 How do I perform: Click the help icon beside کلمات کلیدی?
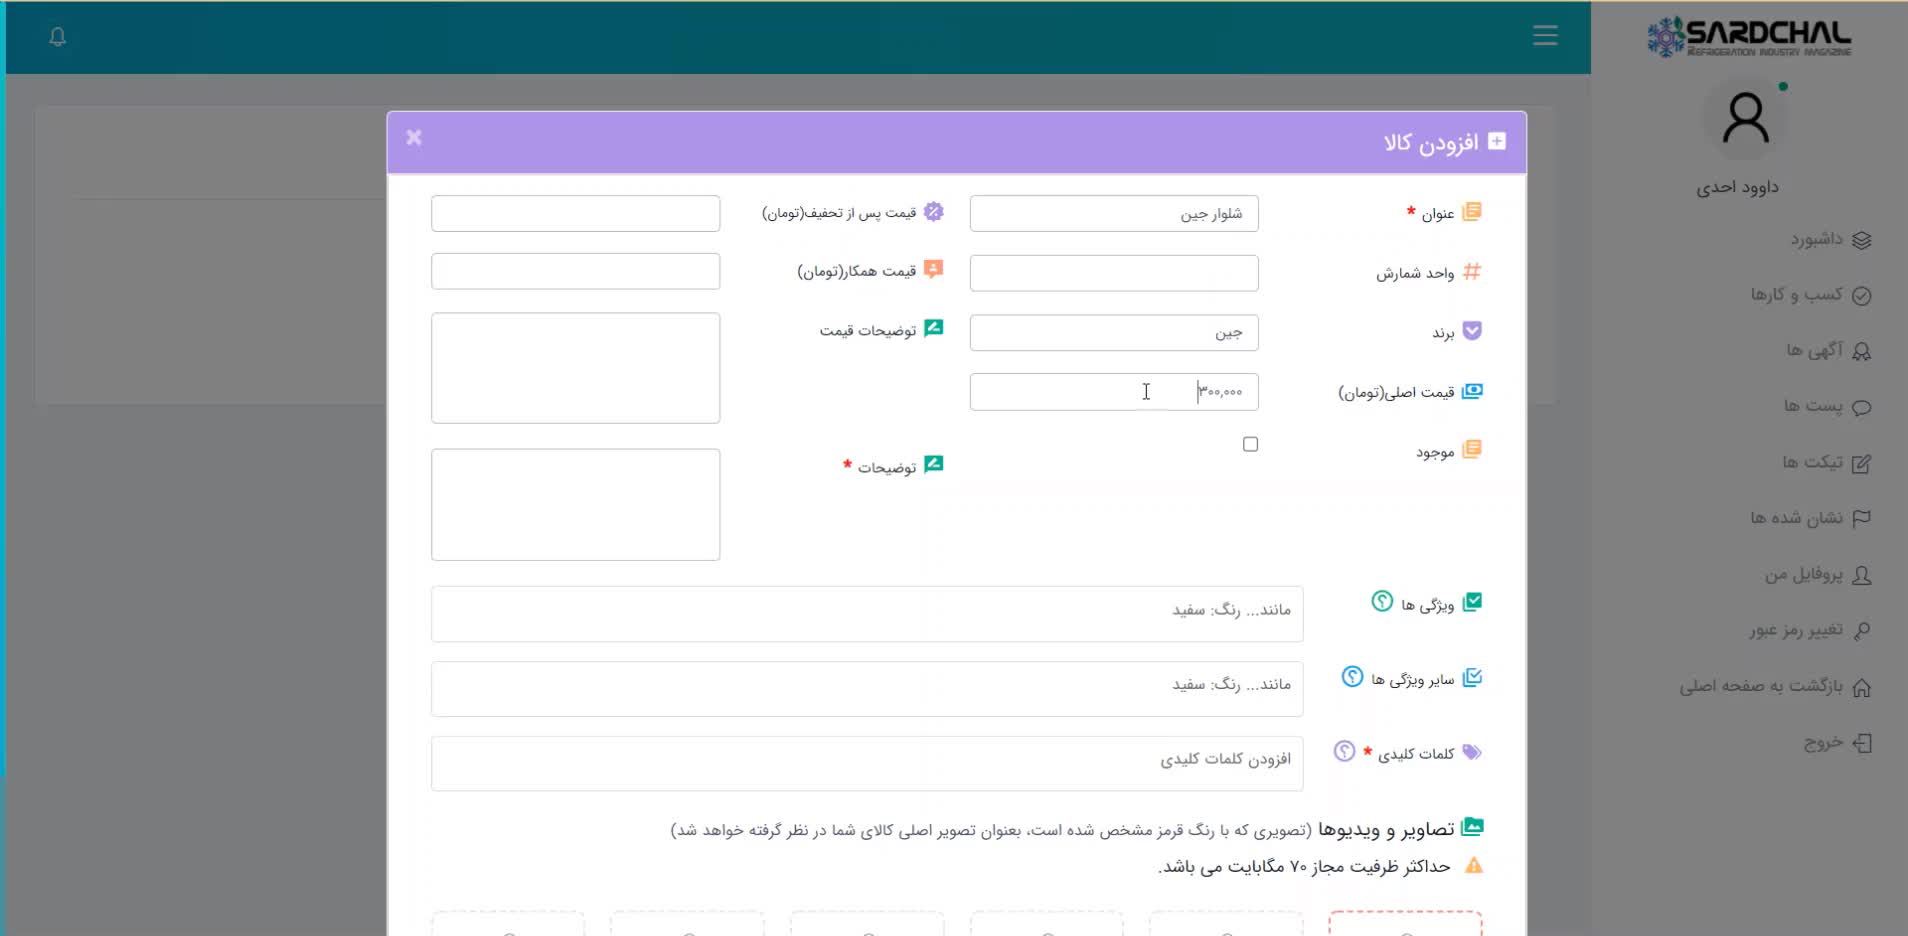[x=1345, y=751]
